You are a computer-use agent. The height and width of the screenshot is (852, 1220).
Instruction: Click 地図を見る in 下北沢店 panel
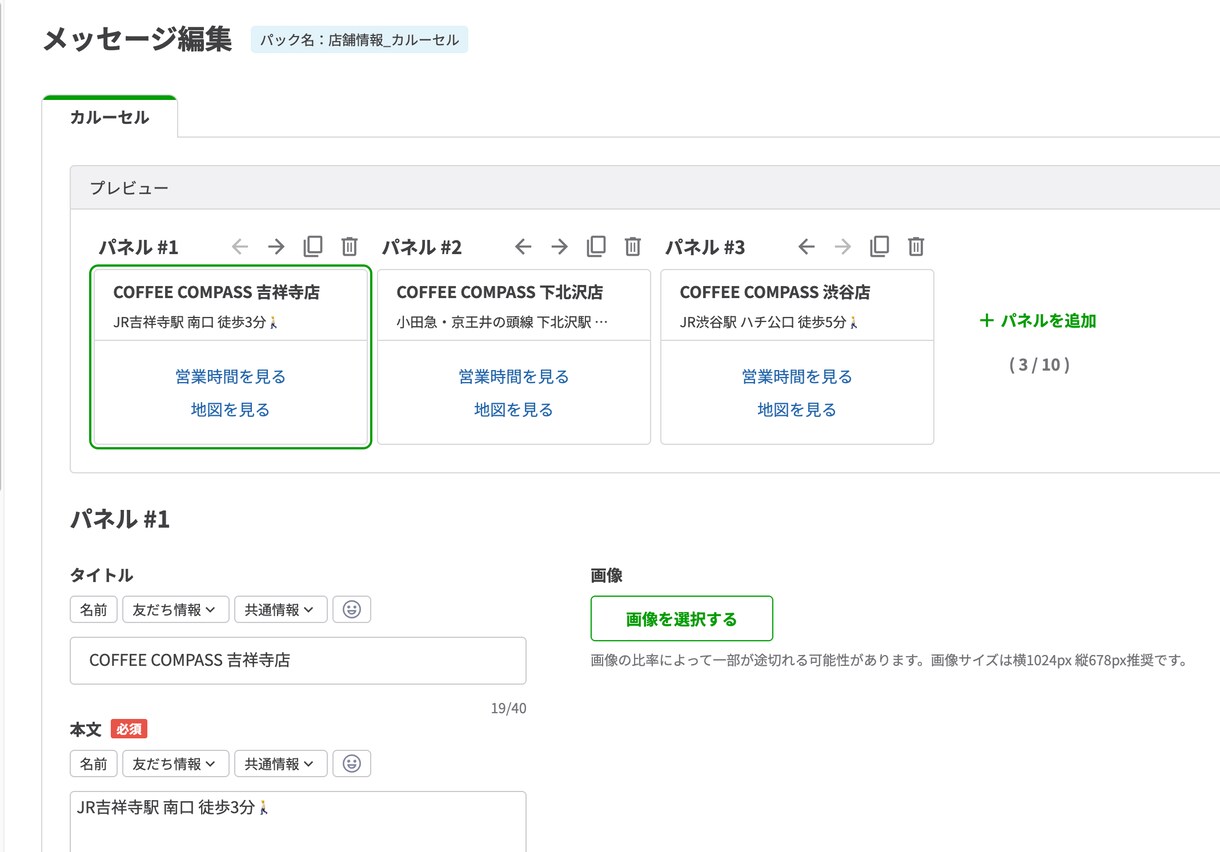pyautogui.click(x=514, y=410)
